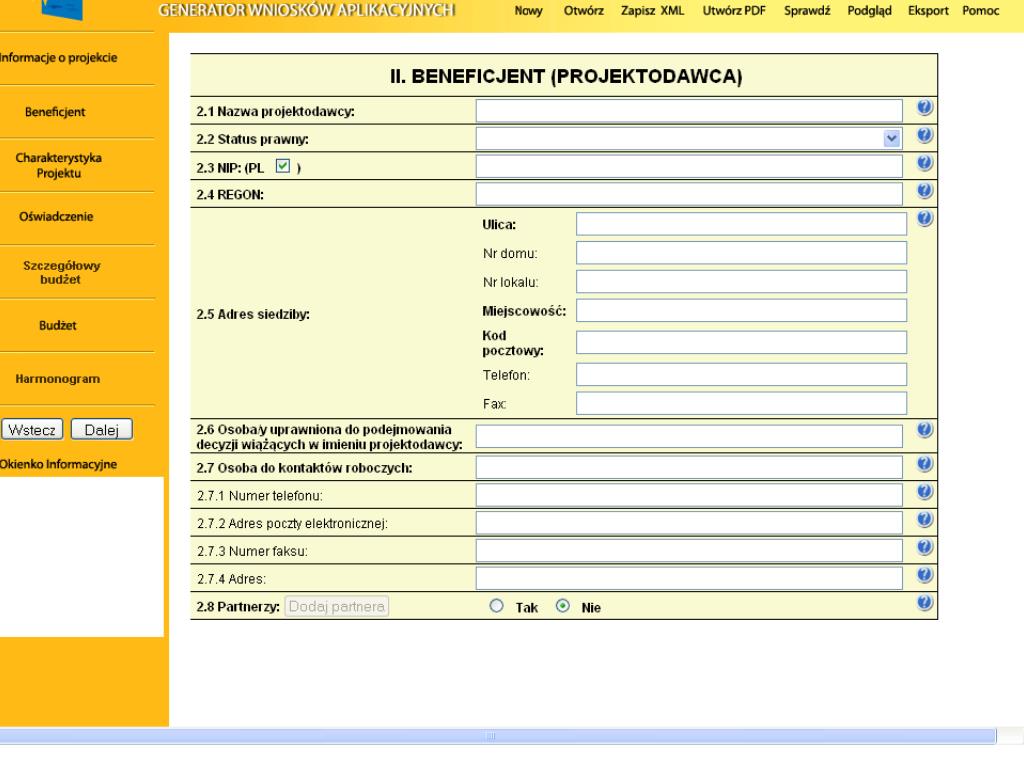Click the Okienko Informacyjne text area
Screen dimensions: 1024x768
81,556
